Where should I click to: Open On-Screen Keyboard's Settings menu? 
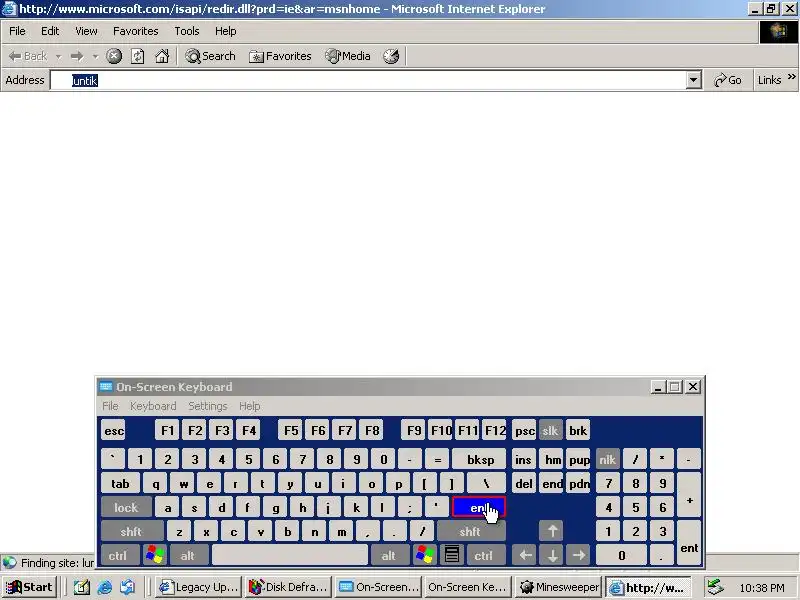pyautogui.click(x=208, y=406)
